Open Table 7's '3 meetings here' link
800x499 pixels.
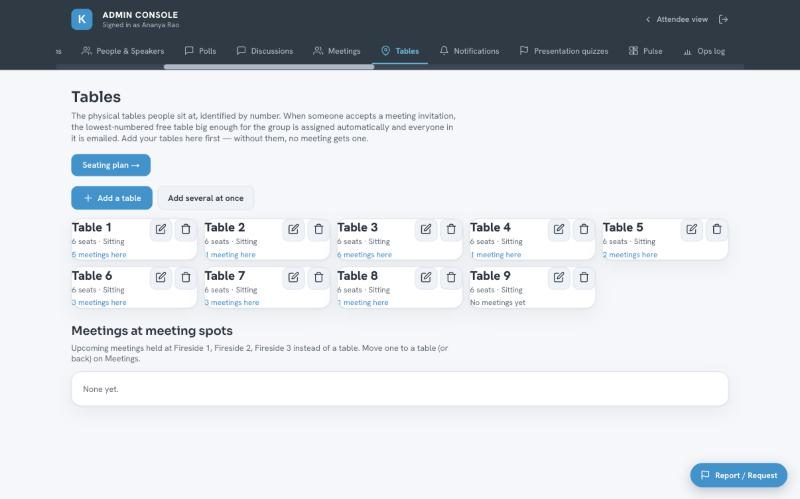(x=232, y=303)
